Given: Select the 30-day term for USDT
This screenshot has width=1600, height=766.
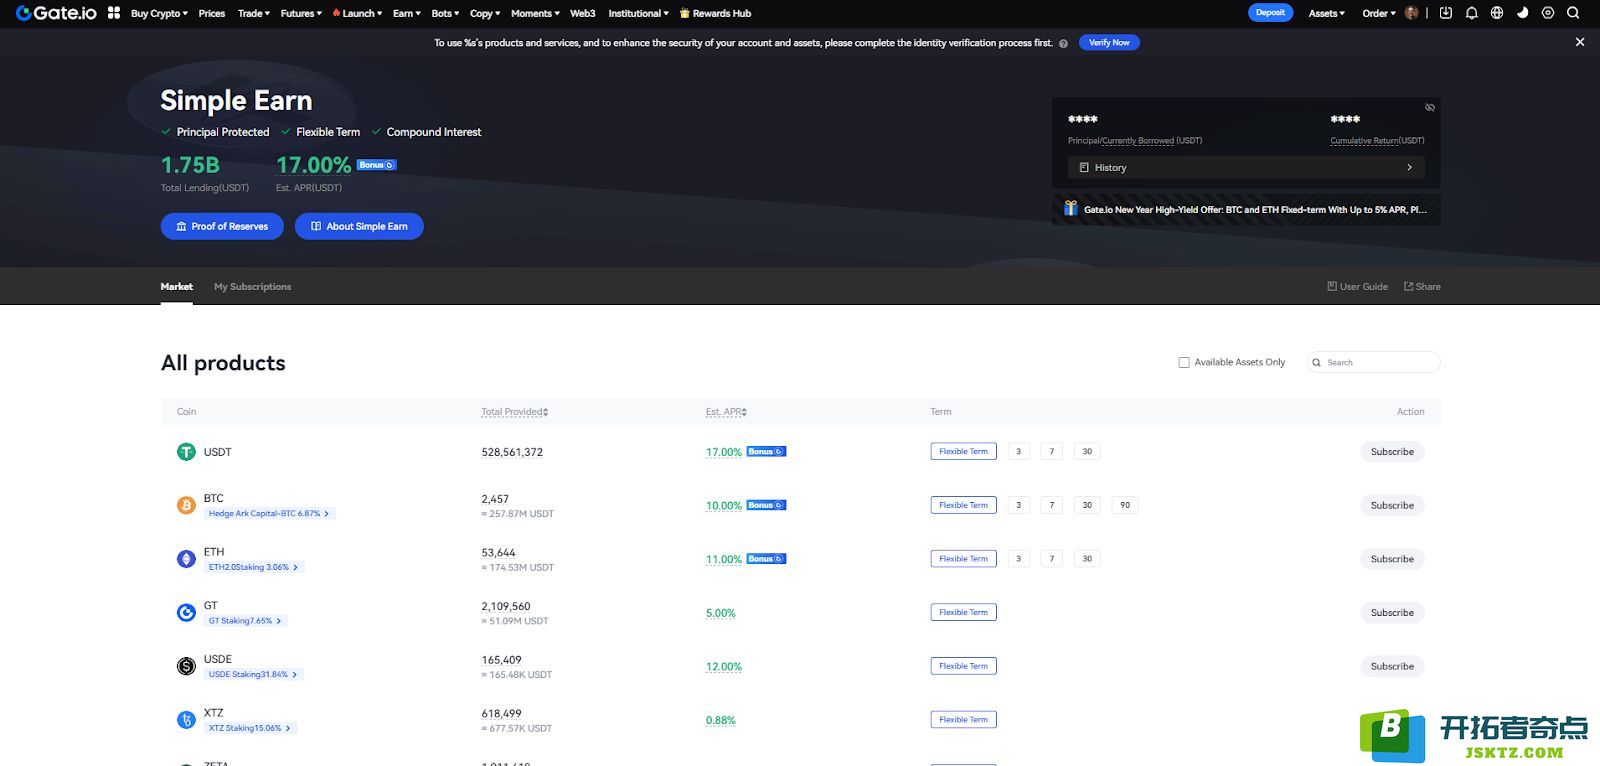Looking at the screenshot, I should (x=1087, y=451).
